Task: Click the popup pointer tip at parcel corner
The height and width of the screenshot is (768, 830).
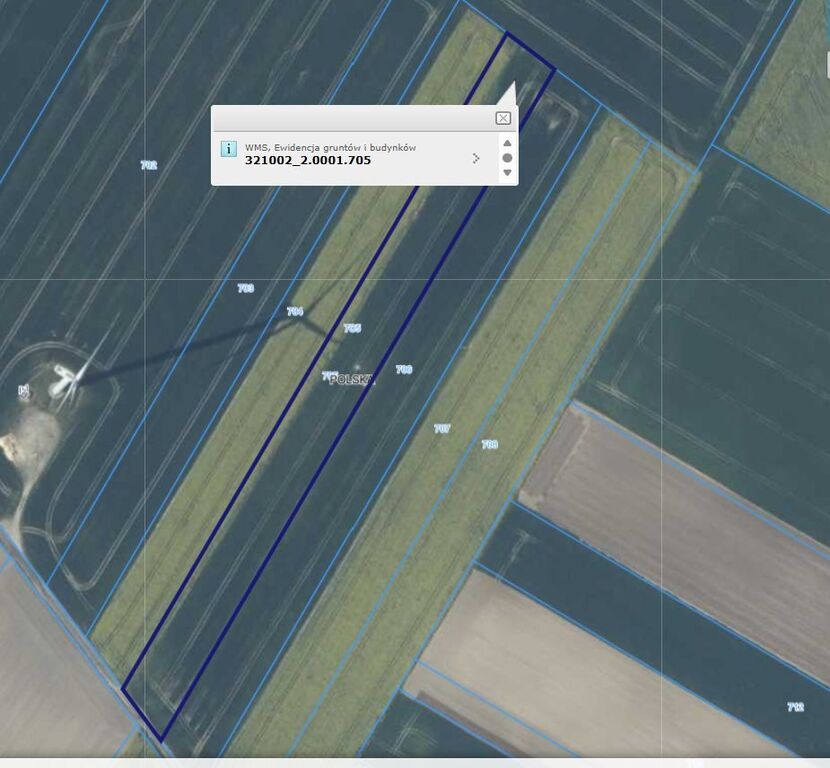Action: [x=514, y=82]
